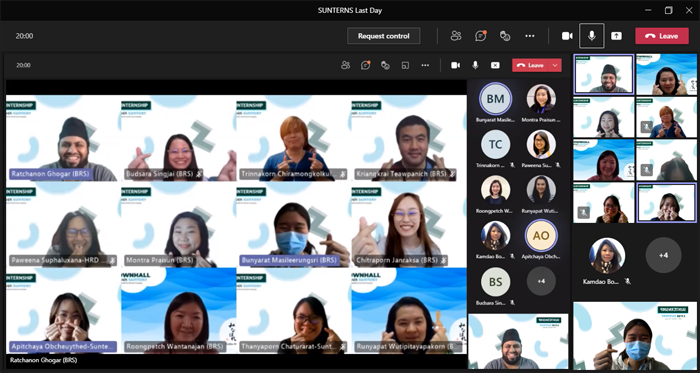
Task: Click the BM avatar for Bunyarat
Action: tap(496, 99)
